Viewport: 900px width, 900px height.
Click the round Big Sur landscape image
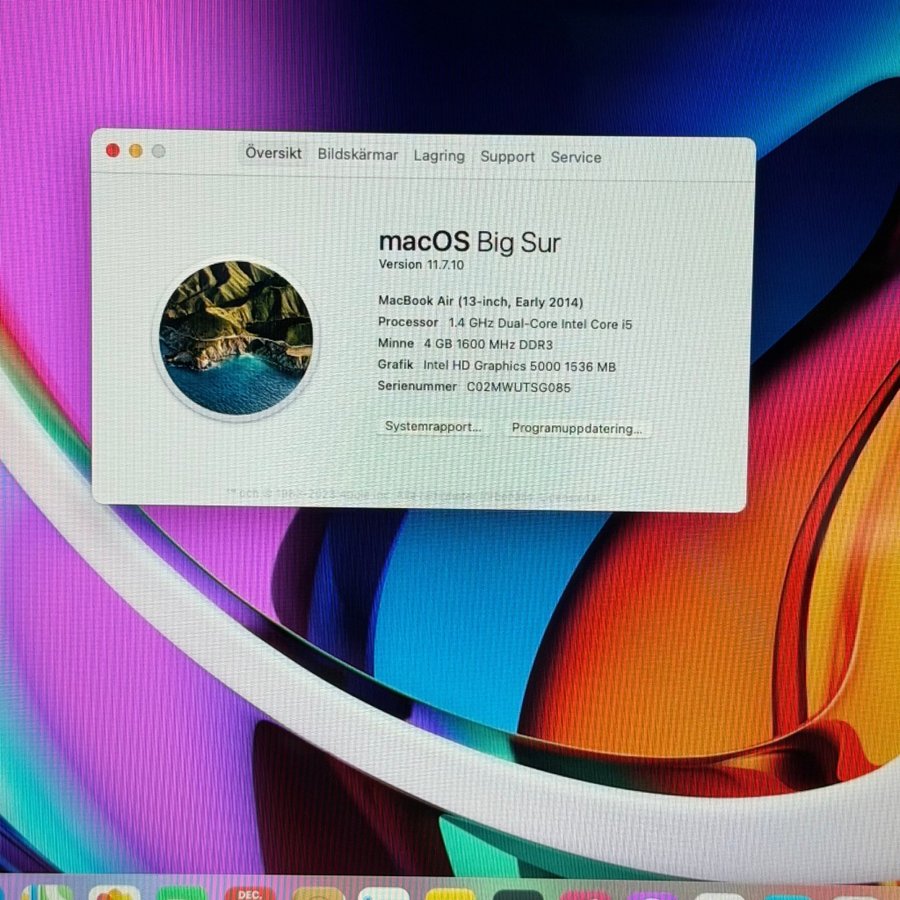click(236, 337)
